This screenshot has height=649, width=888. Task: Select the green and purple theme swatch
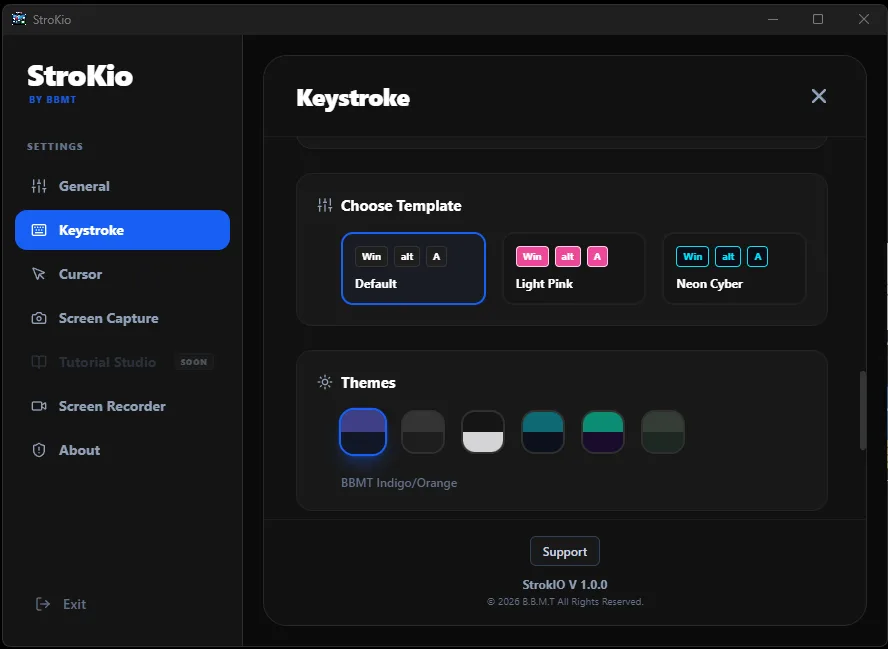click(603, 432)
